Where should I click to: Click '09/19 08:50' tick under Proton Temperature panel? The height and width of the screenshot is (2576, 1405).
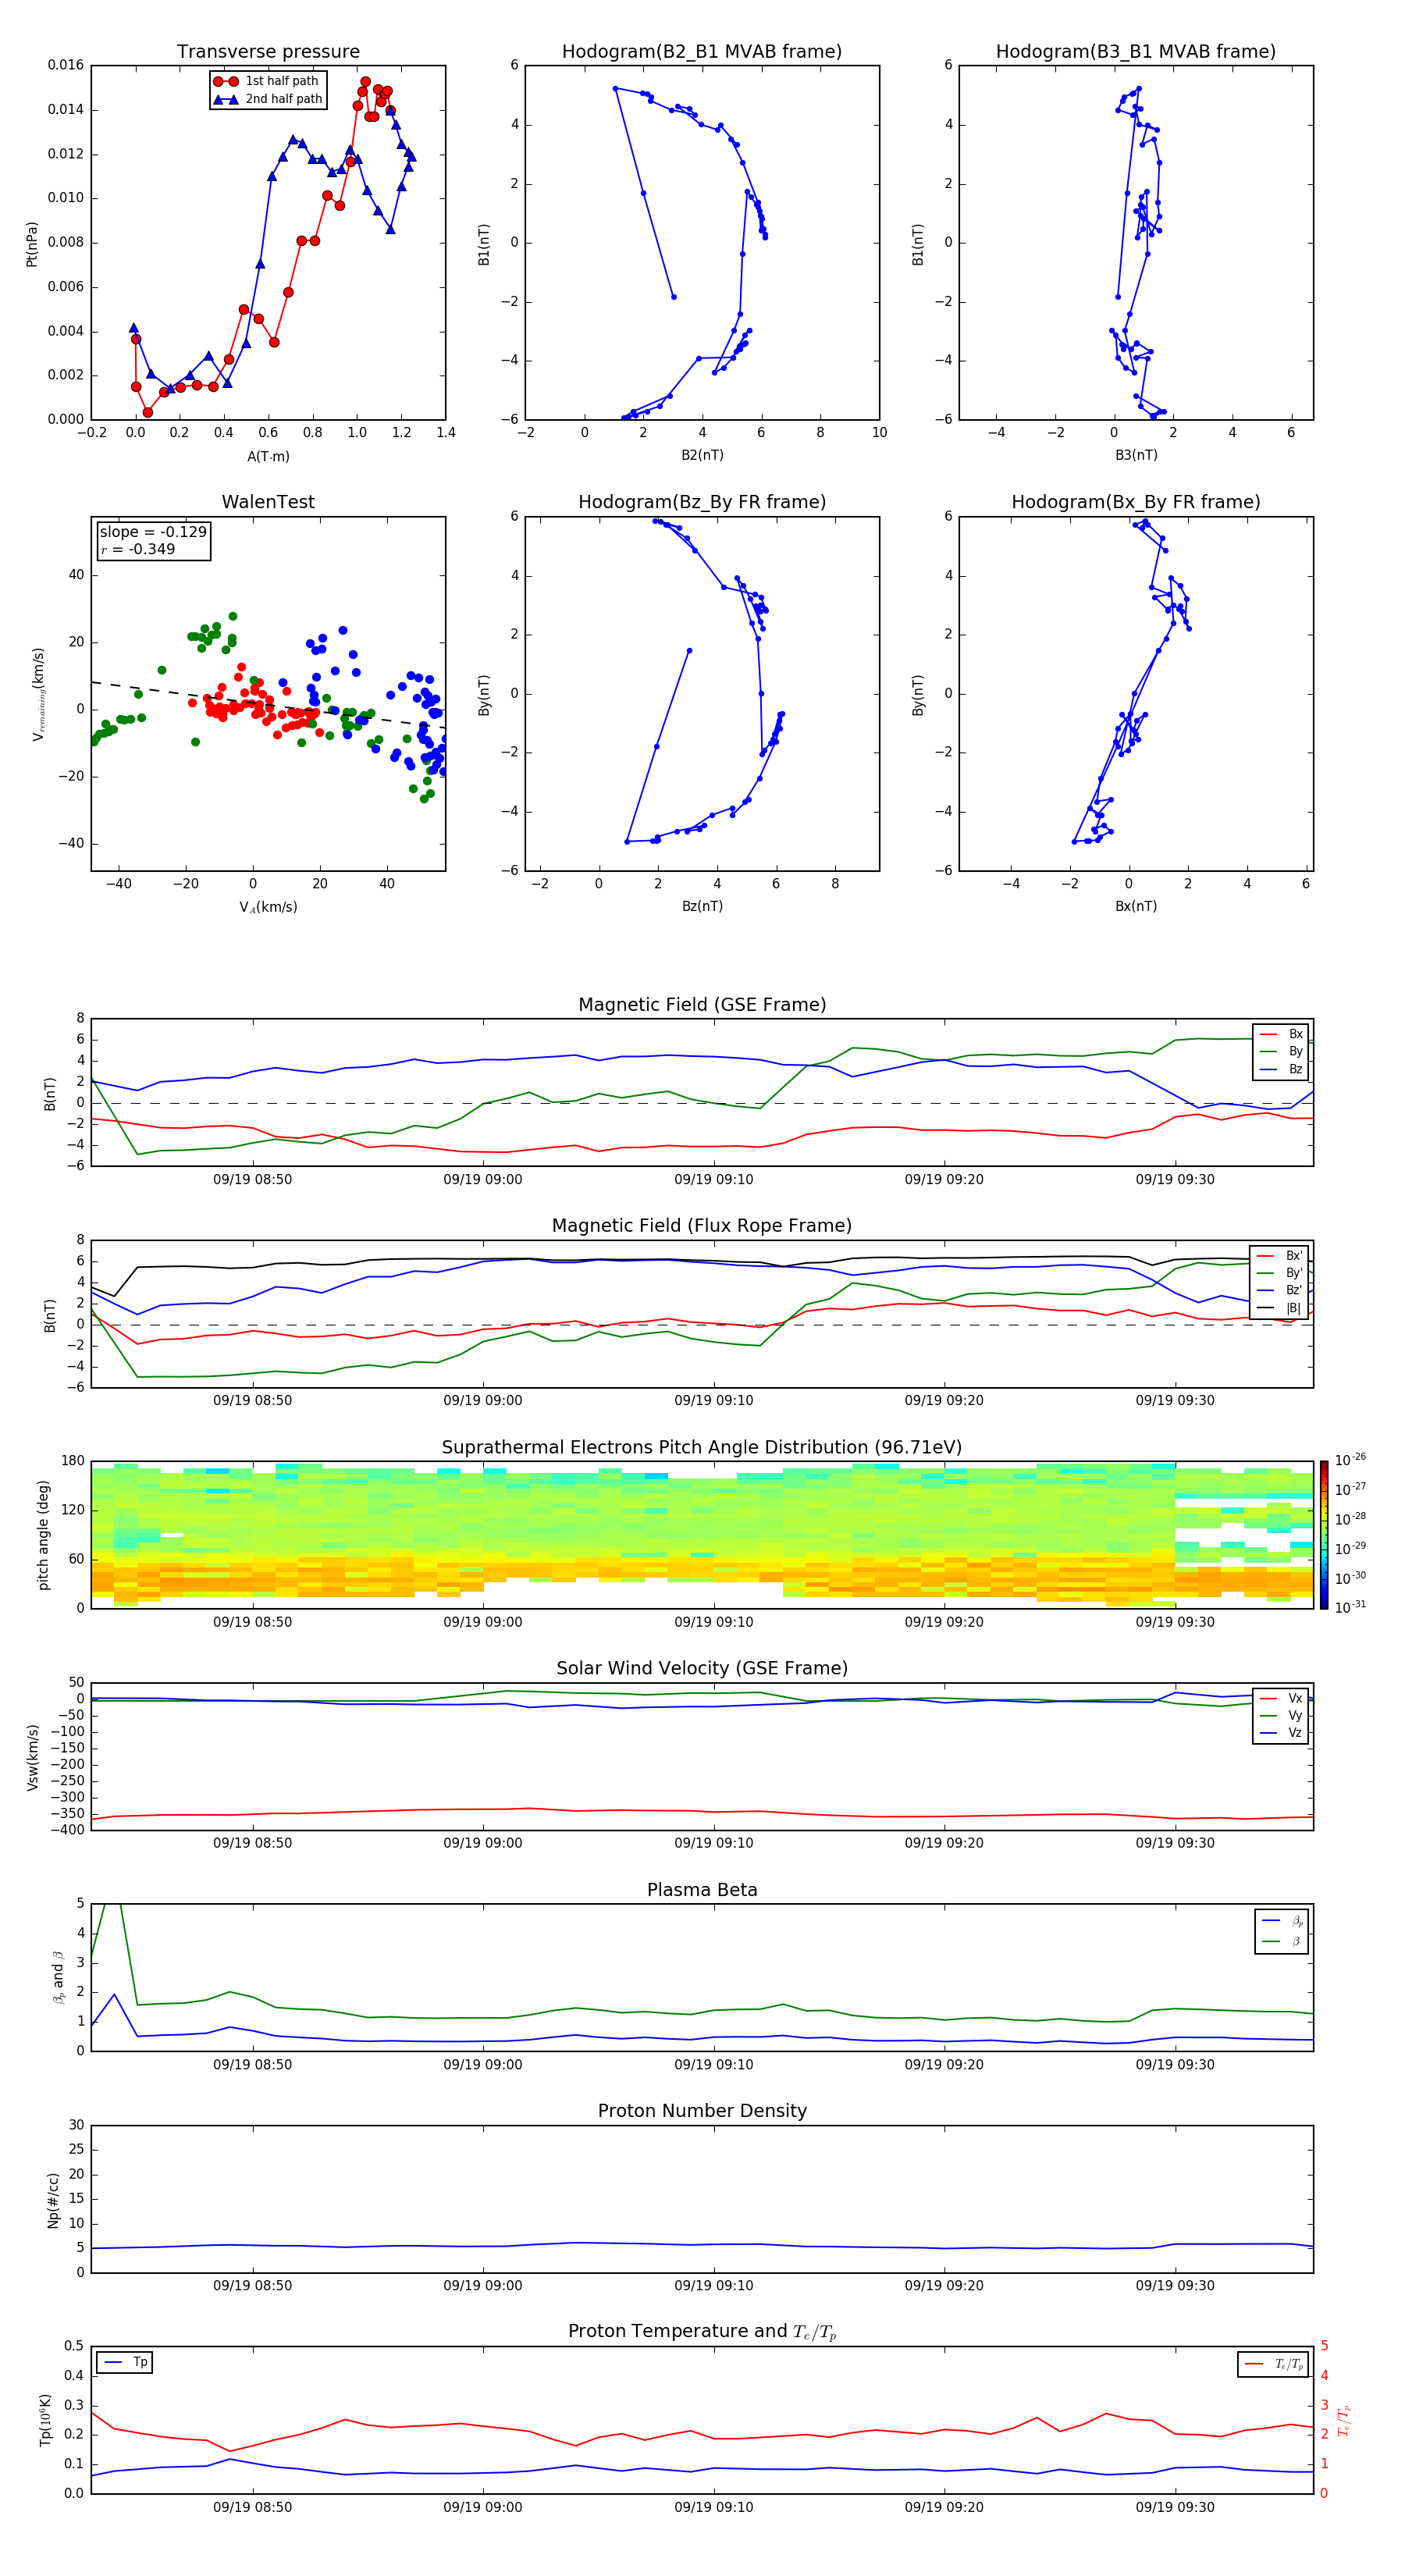point(252,2507)
